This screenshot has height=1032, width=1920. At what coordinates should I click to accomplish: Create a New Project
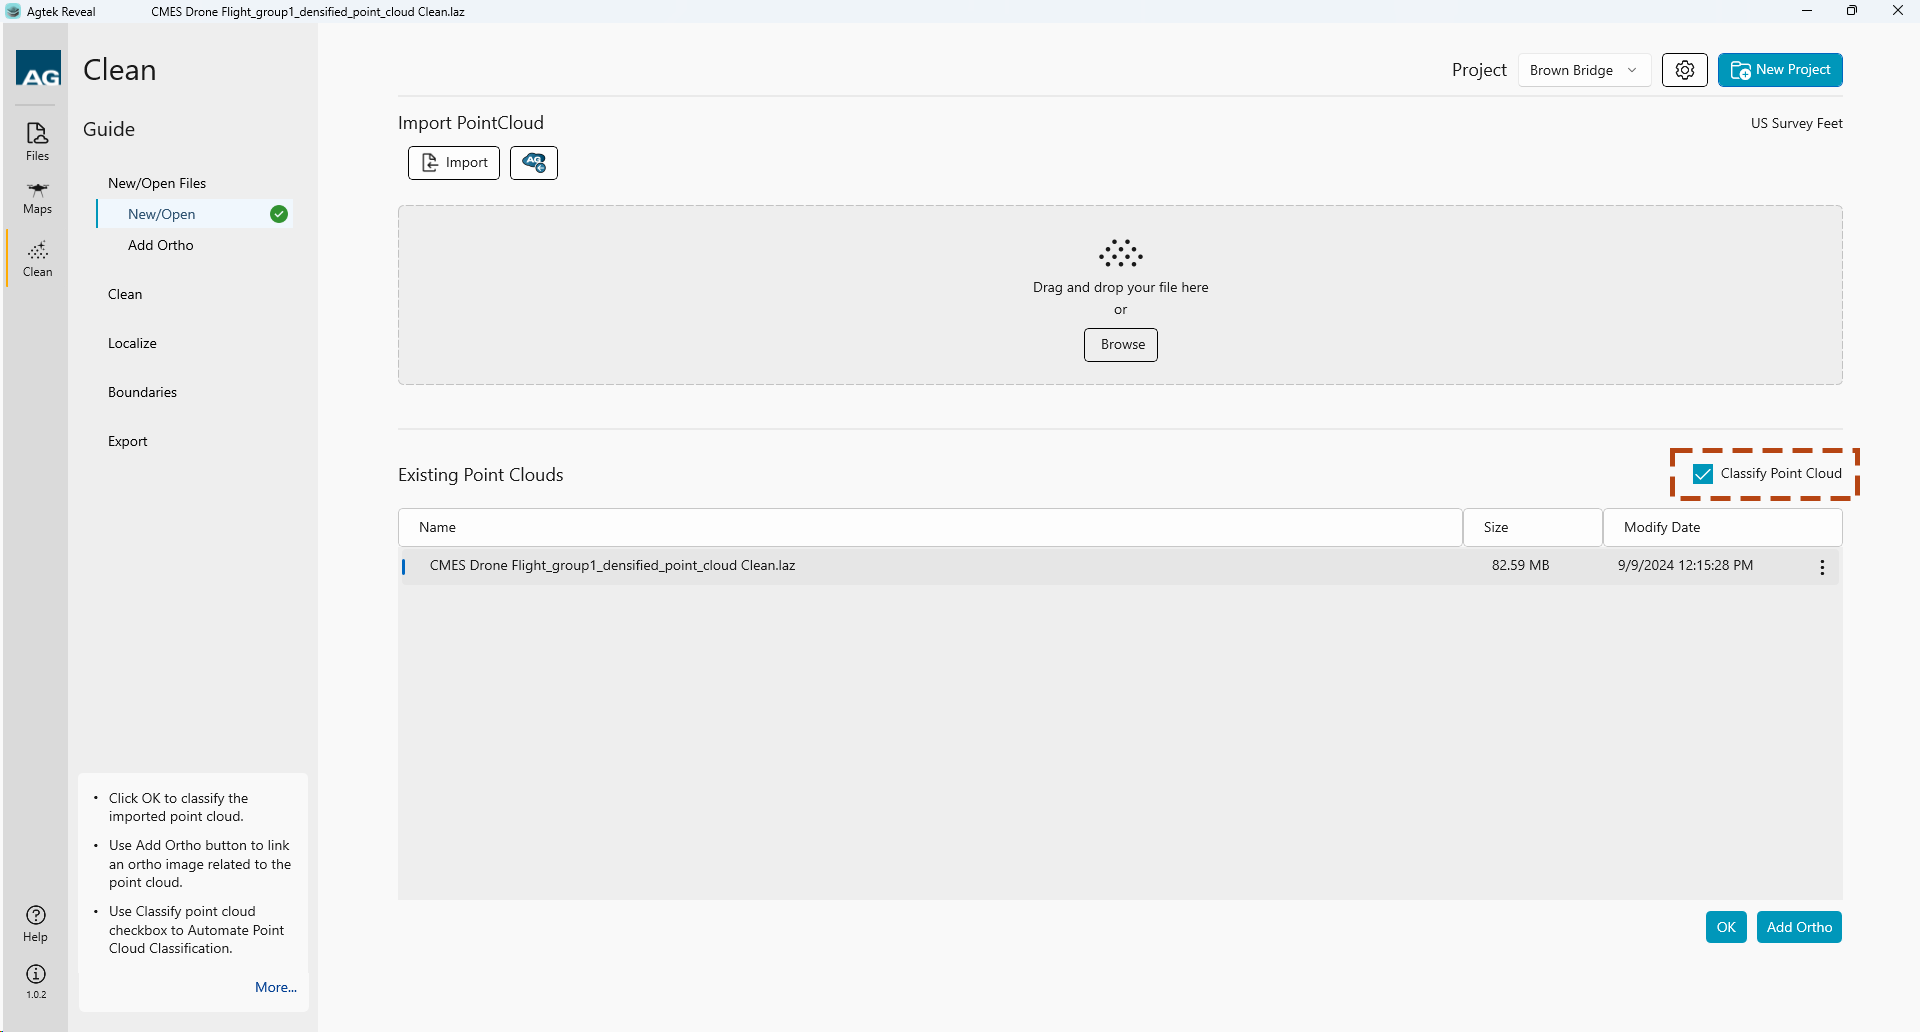[x=1780, y=70]
